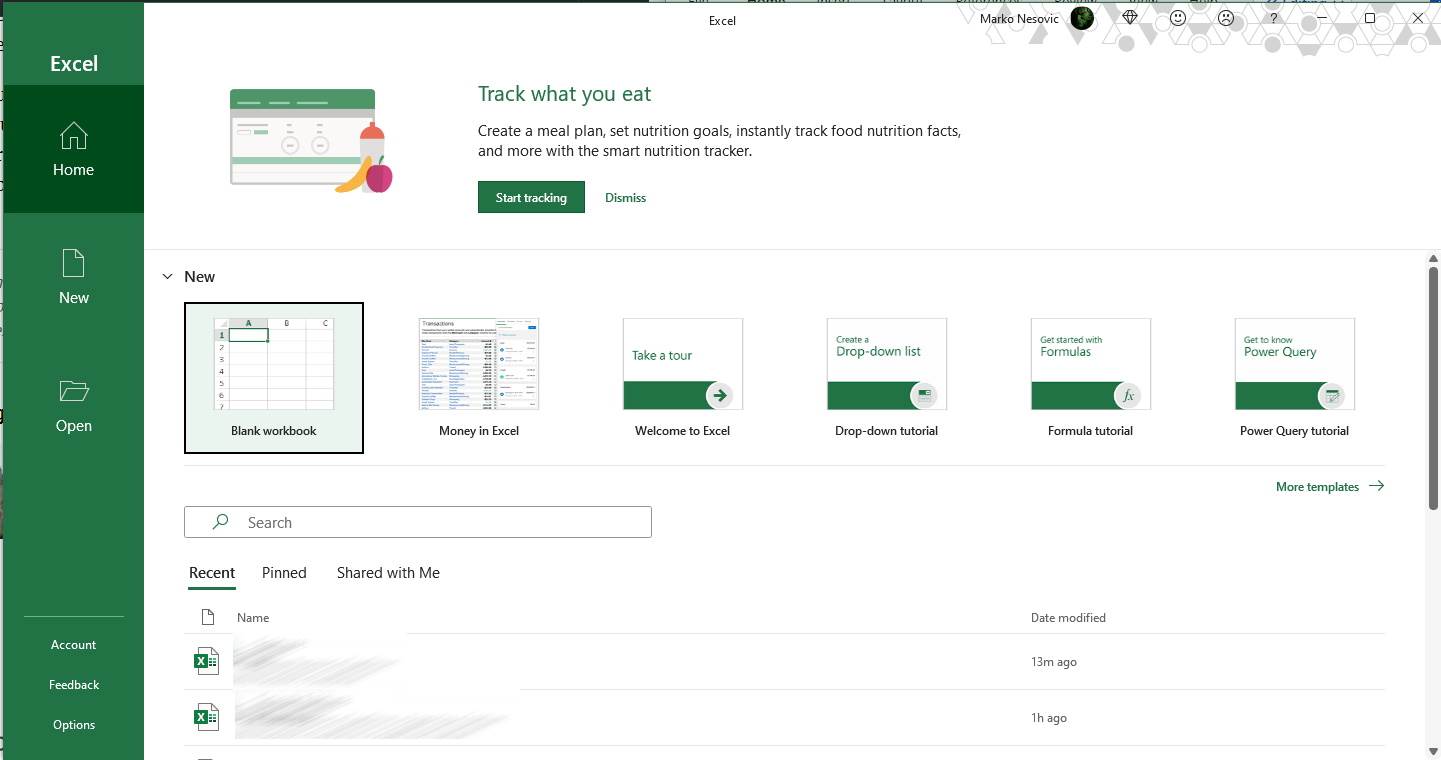This screenshot has height=760, width=1441.
Task: Click the Start tracking button
Action: [531, 197]
